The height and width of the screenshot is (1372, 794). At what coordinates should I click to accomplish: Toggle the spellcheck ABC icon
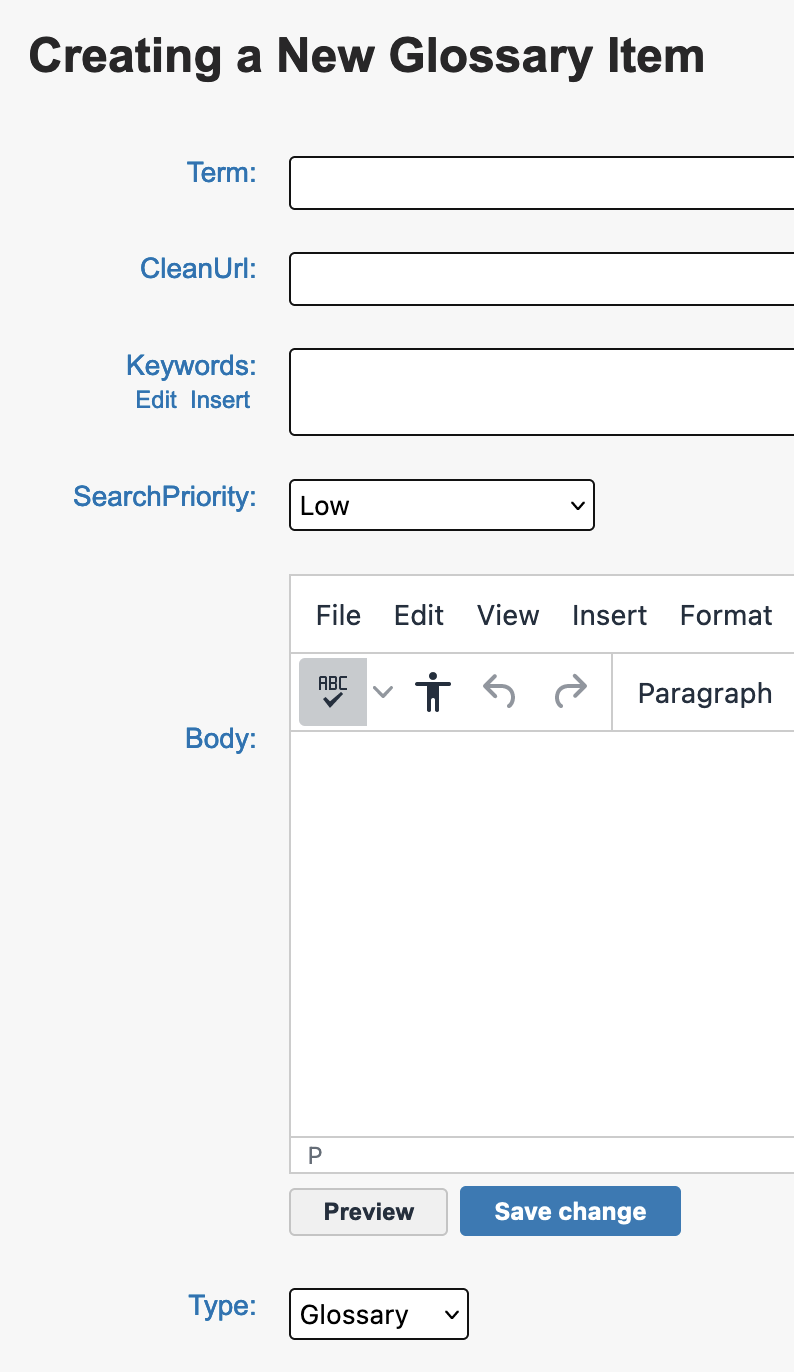click(333, 692)
